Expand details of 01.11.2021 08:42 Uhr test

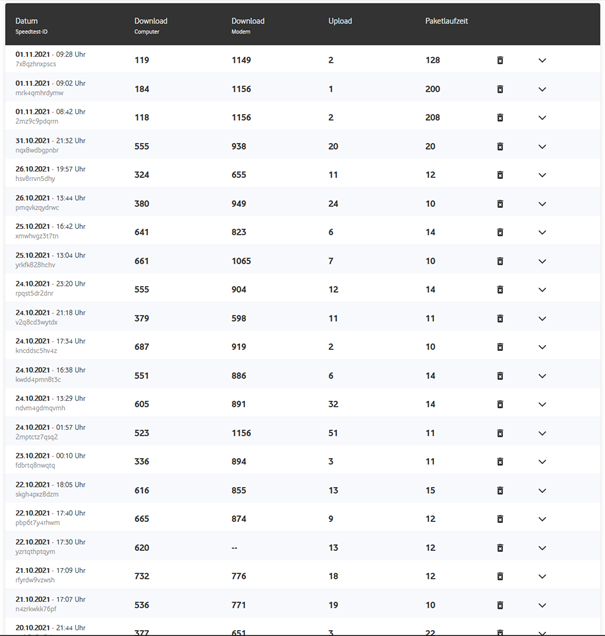[542, 118]
